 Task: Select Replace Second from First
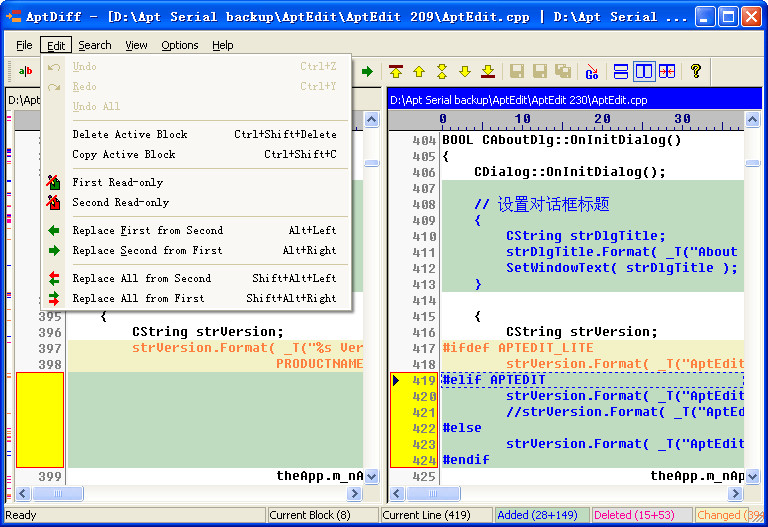click(x=197, y=250)
